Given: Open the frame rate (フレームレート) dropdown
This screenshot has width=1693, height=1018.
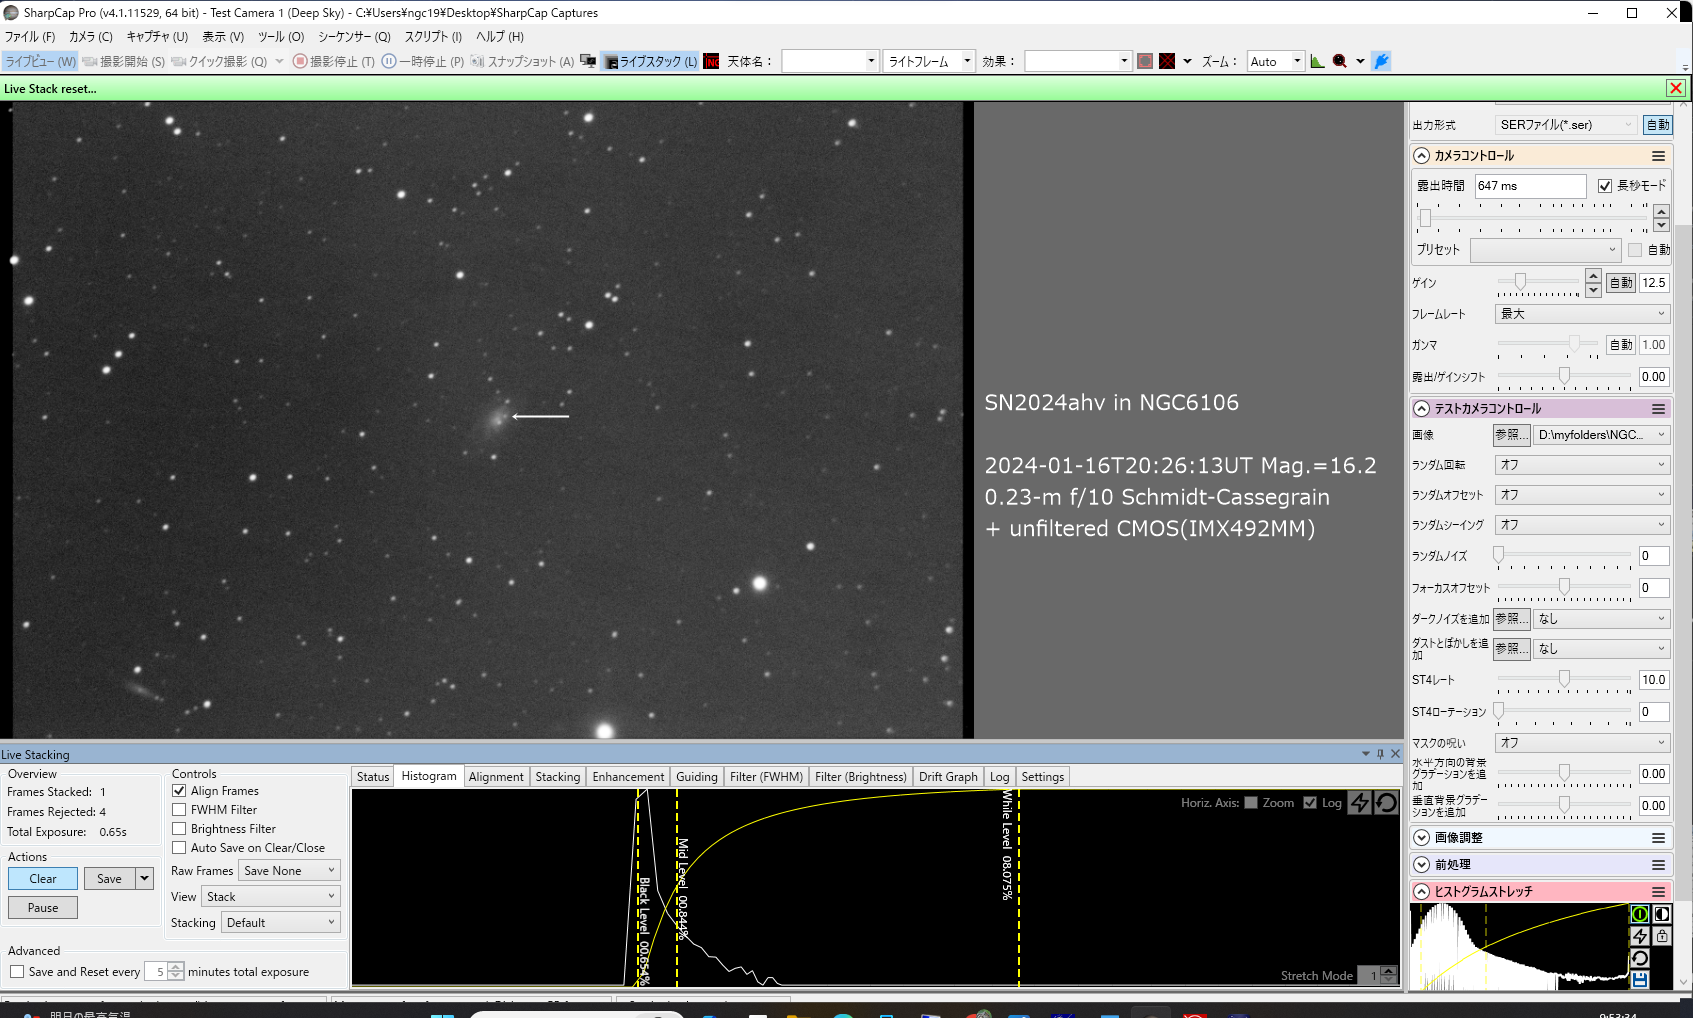Looking at the screenshot, I should coord(1583,314).
